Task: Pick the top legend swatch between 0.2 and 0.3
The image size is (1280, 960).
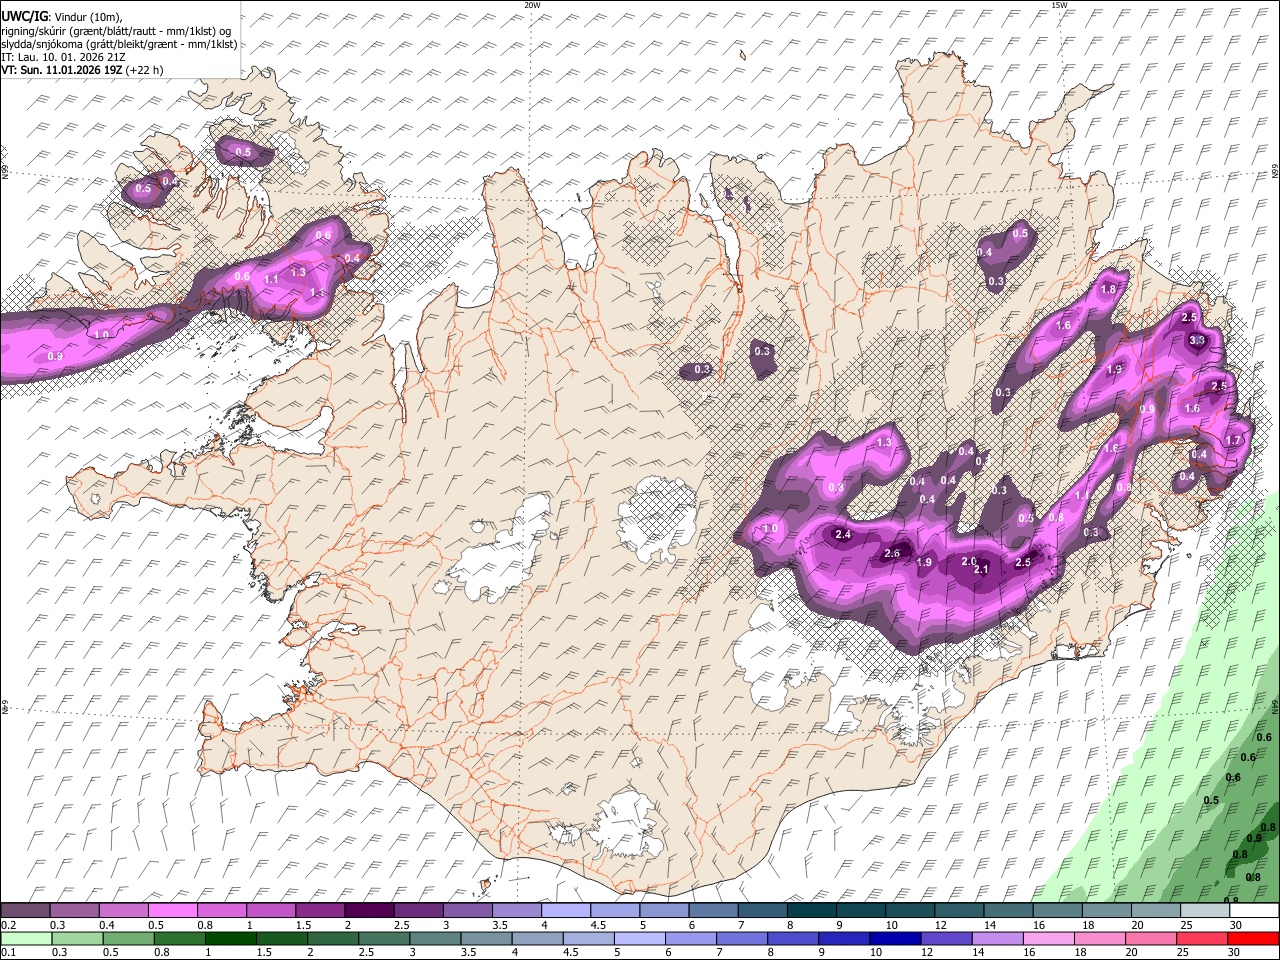Action: click(27, 910)
